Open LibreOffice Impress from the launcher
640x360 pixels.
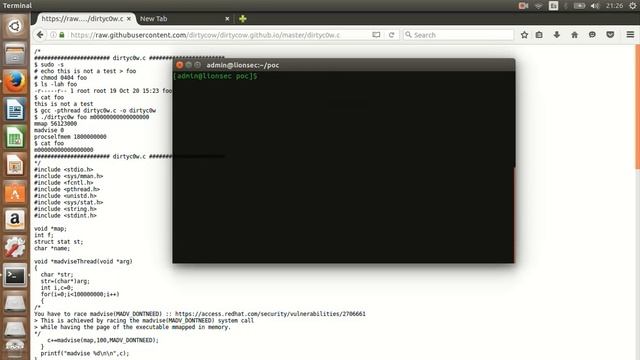tap(15, 165)
